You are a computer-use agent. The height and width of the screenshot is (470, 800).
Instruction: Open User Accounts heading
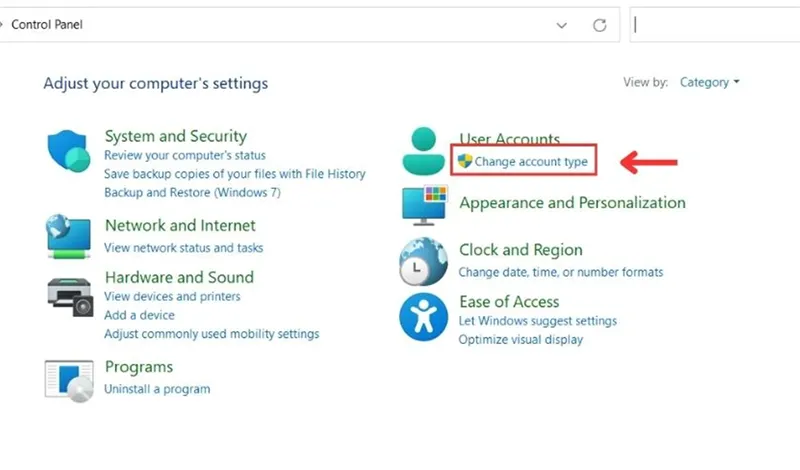(510, 138)
